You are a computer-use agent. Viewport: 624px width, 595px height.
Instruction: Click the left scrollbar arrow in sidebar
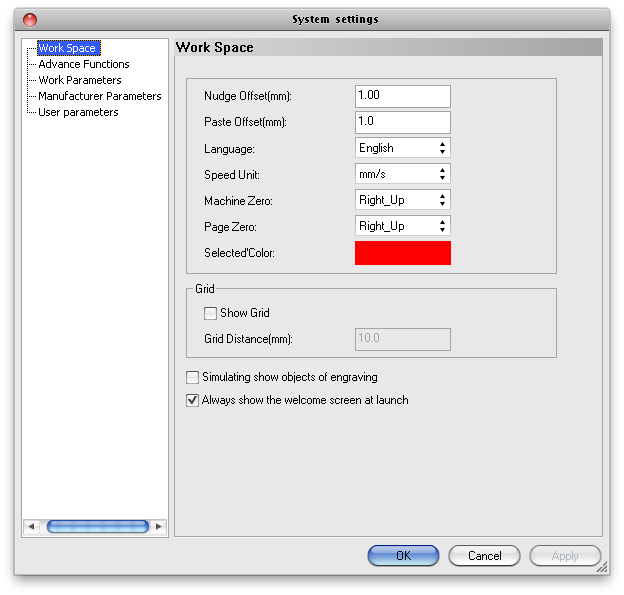click(x=32, y=526)
